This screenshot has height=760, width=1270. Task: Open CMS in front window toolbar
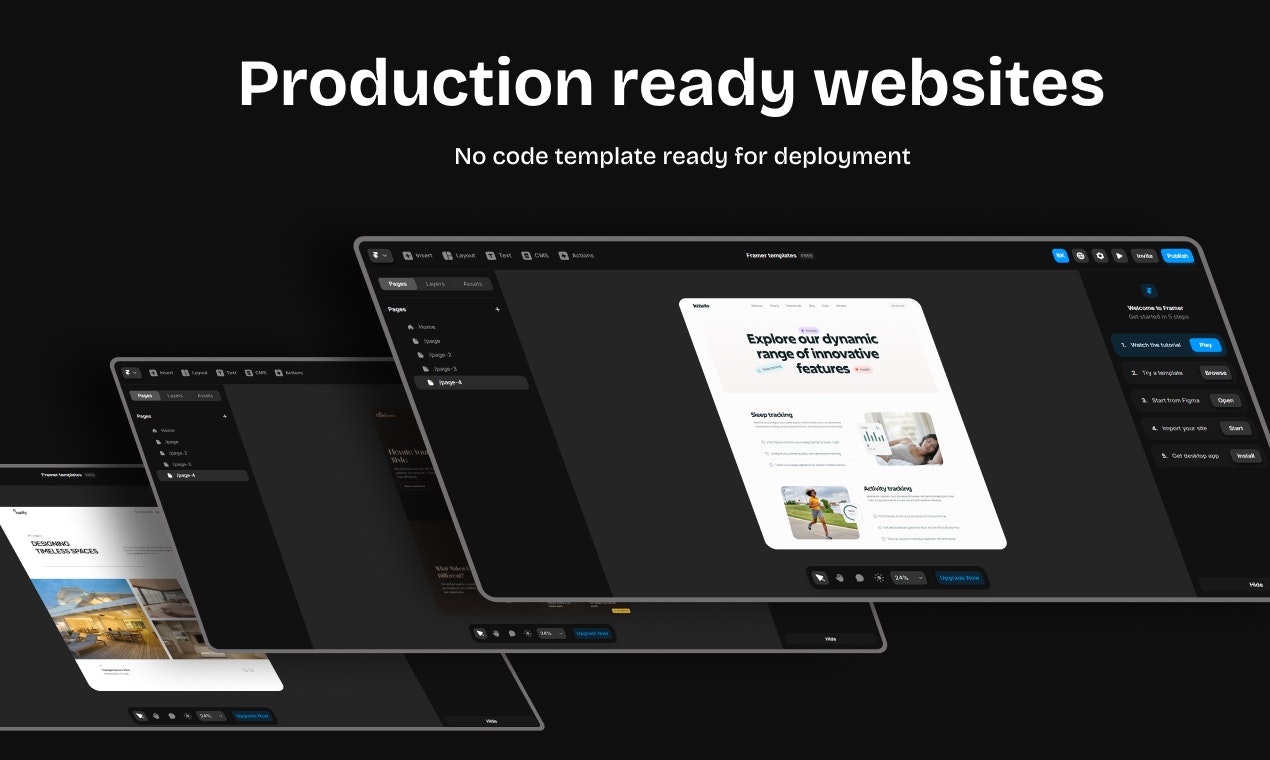click(535, 255)
